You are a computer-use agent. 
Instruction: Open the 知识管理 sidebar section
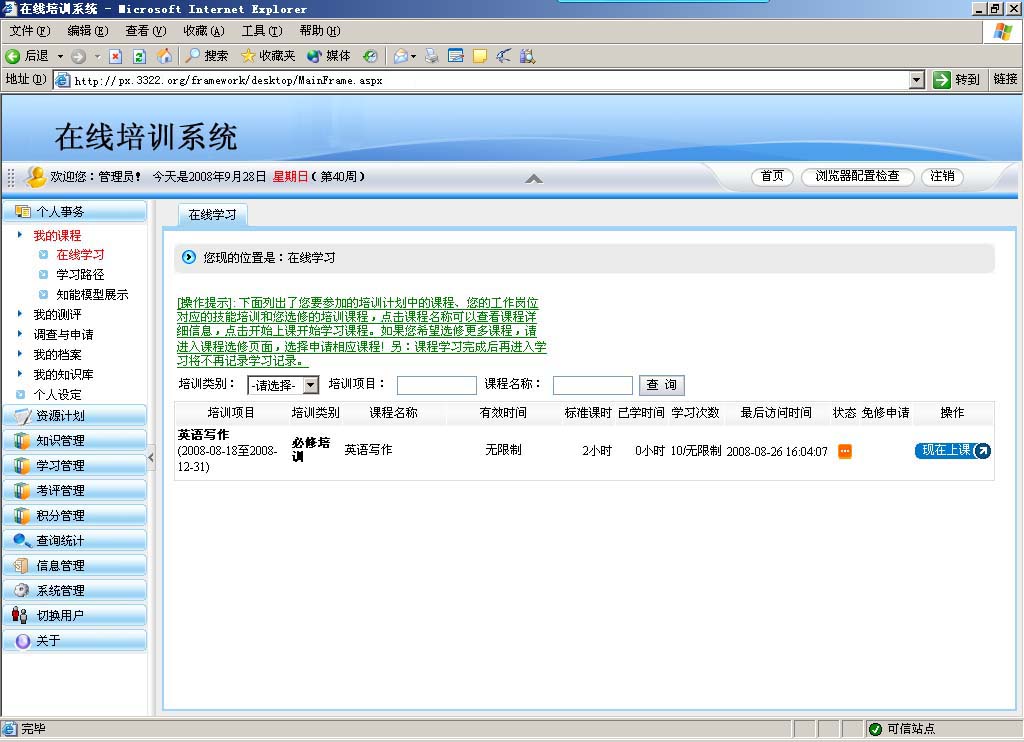click(60, 441)
